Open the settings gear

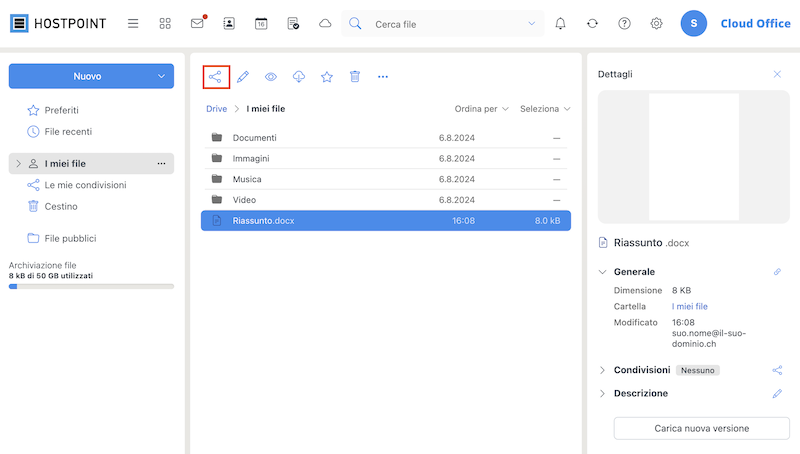(657, 23)
